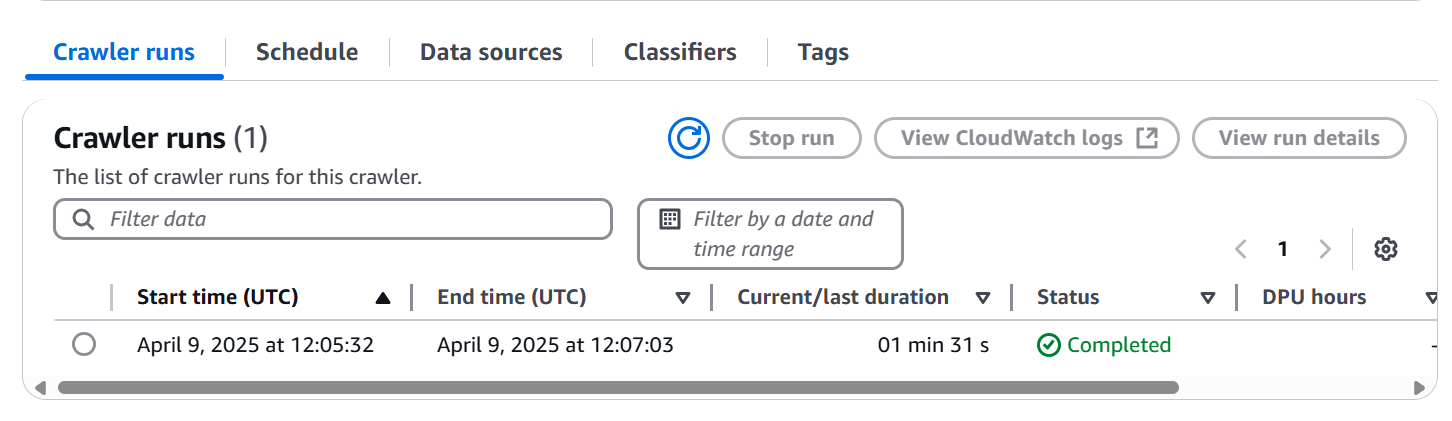Select the April 9, 2025 crawler run radio
This screenshot has width=1452, height=421.
pyautogui.click(x=84, y=345)
